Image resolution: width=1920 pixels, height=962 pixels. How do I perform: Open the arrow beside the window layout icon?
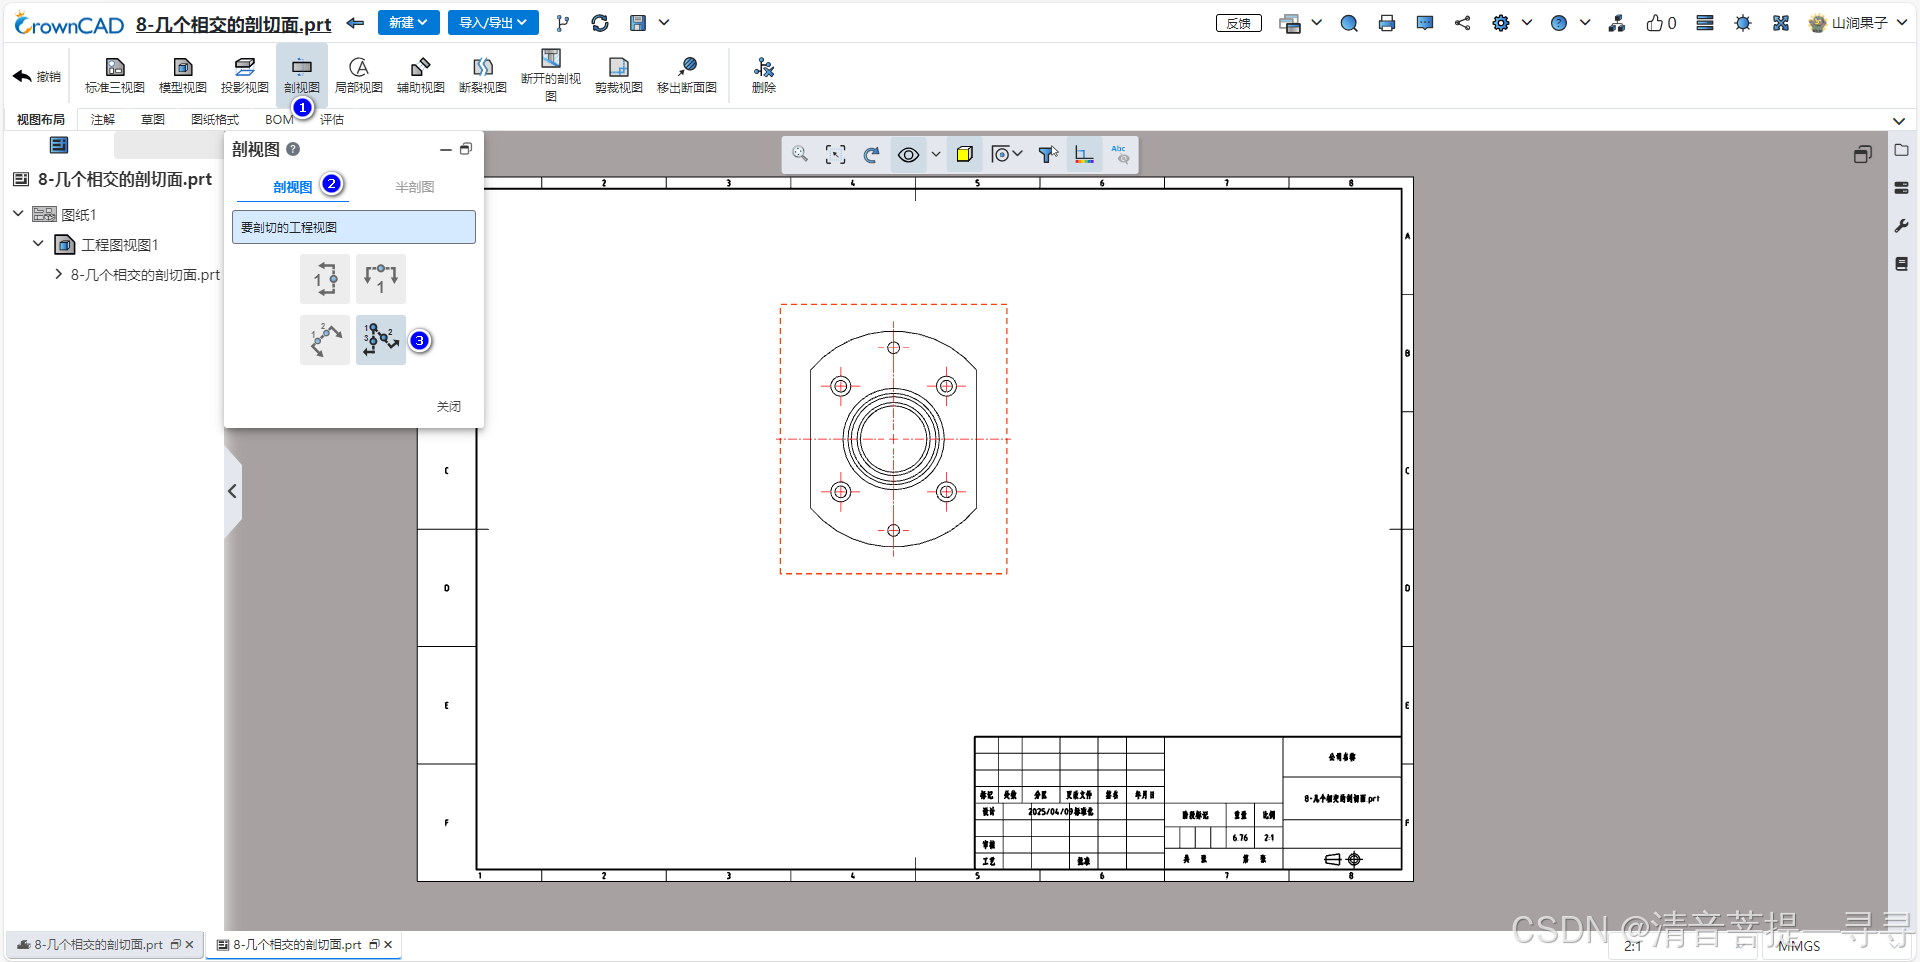point(1316,22)
